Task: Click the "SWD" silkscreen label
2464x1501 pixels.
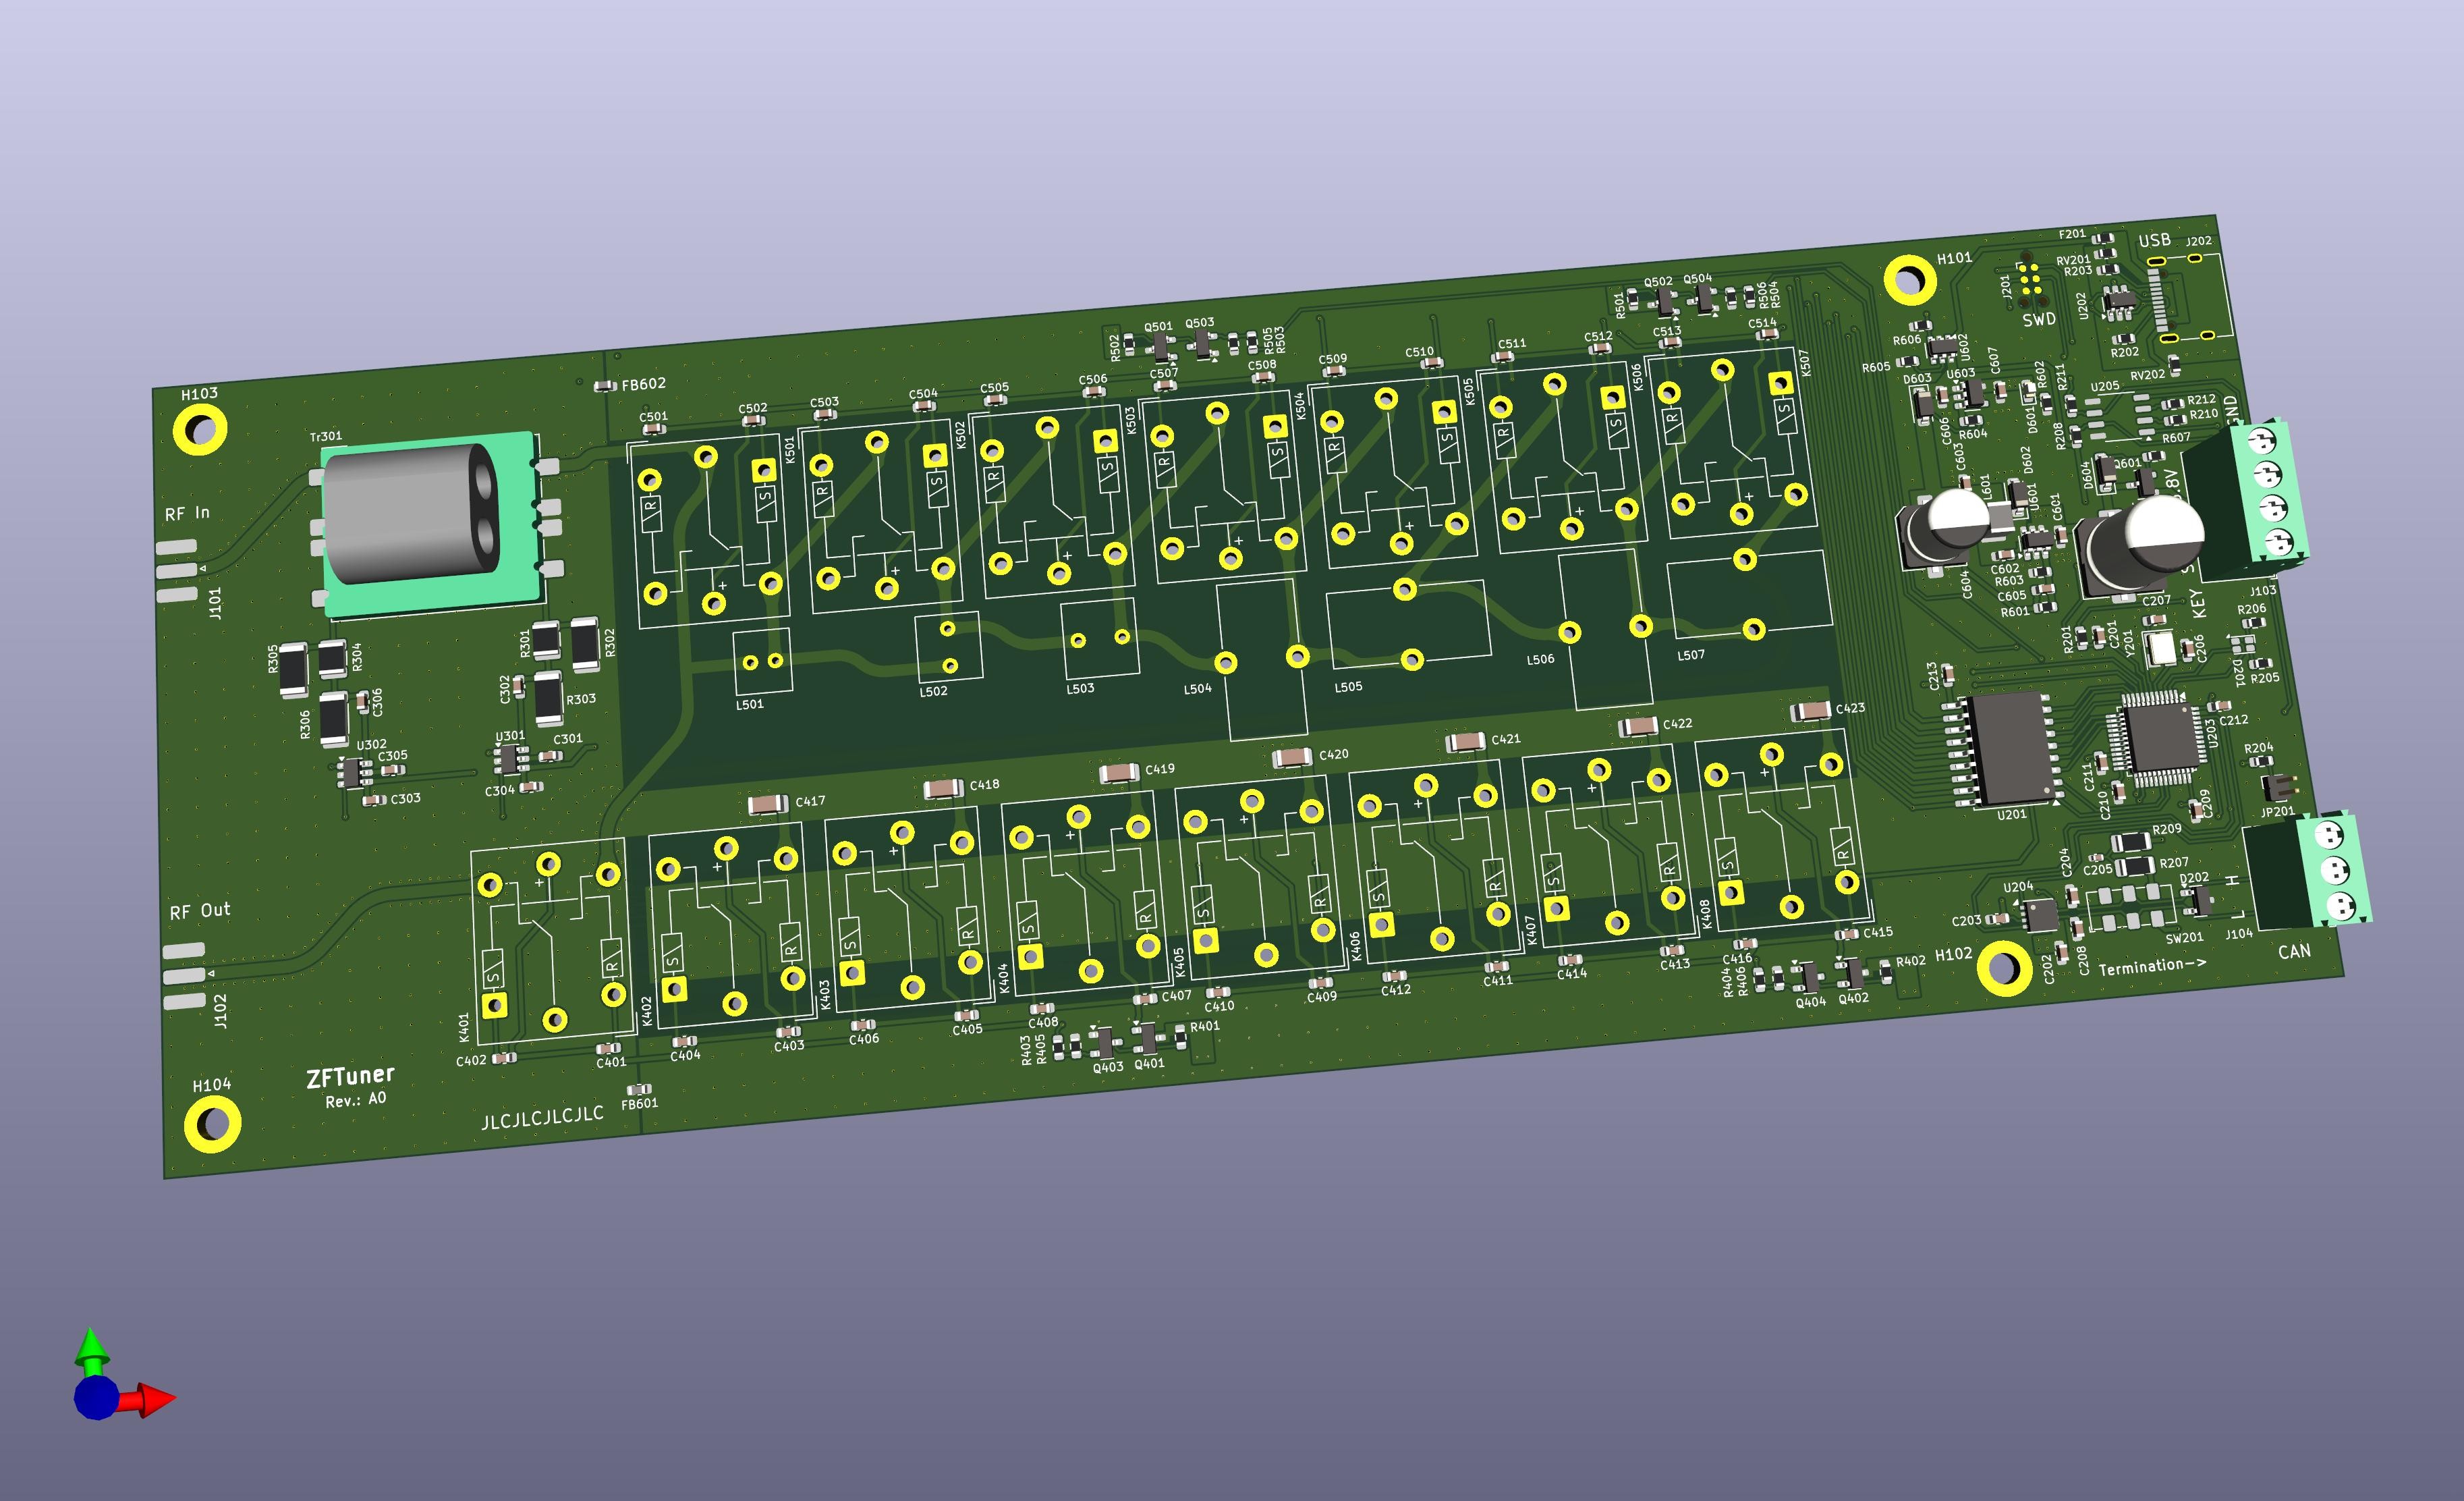Action: pos(2039,320)
